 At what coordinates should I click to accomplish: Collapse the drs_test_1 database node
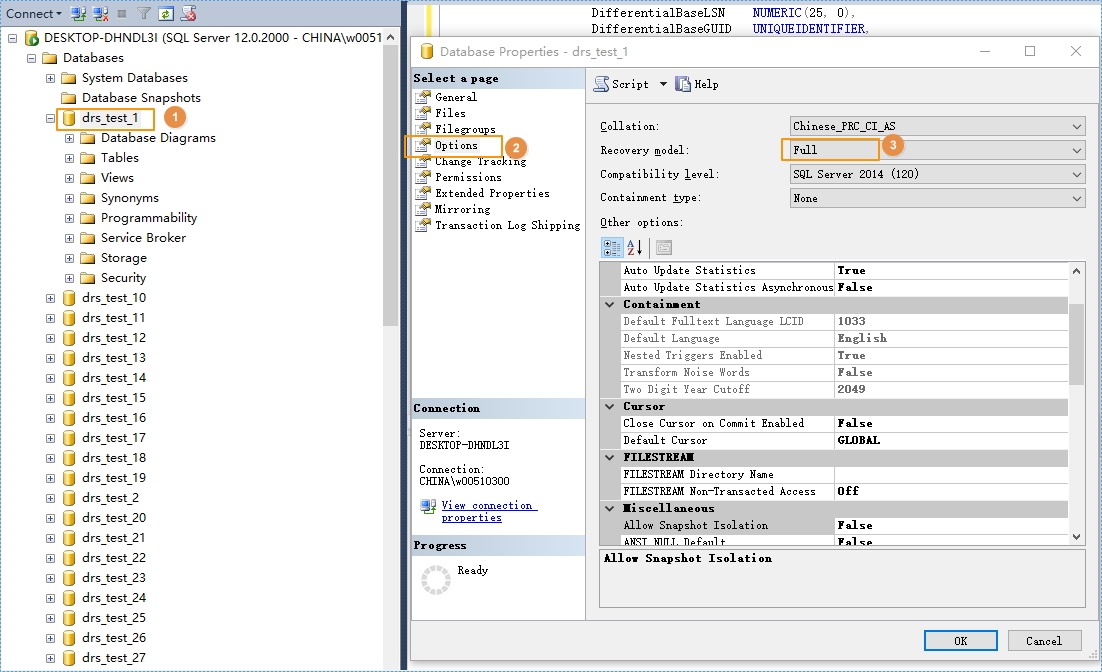(51, 118)
